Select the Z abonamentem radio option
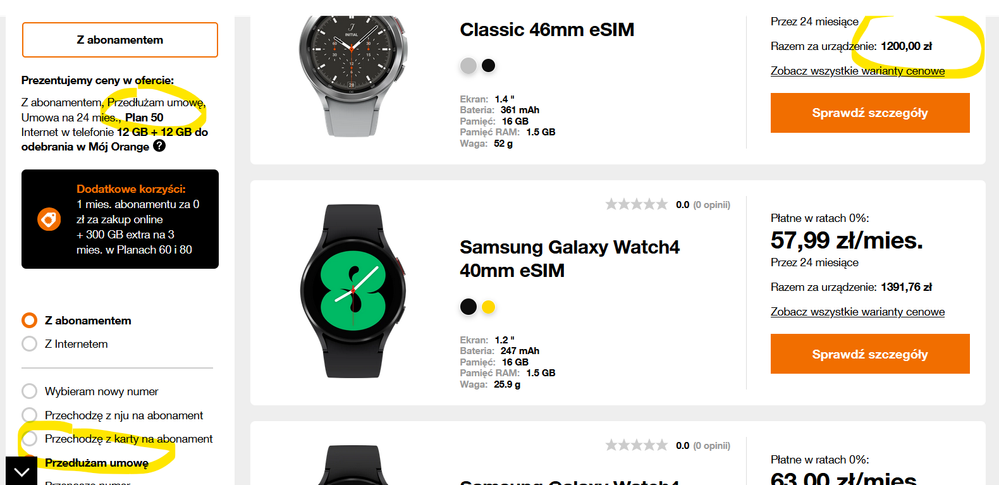 (29, 320)
